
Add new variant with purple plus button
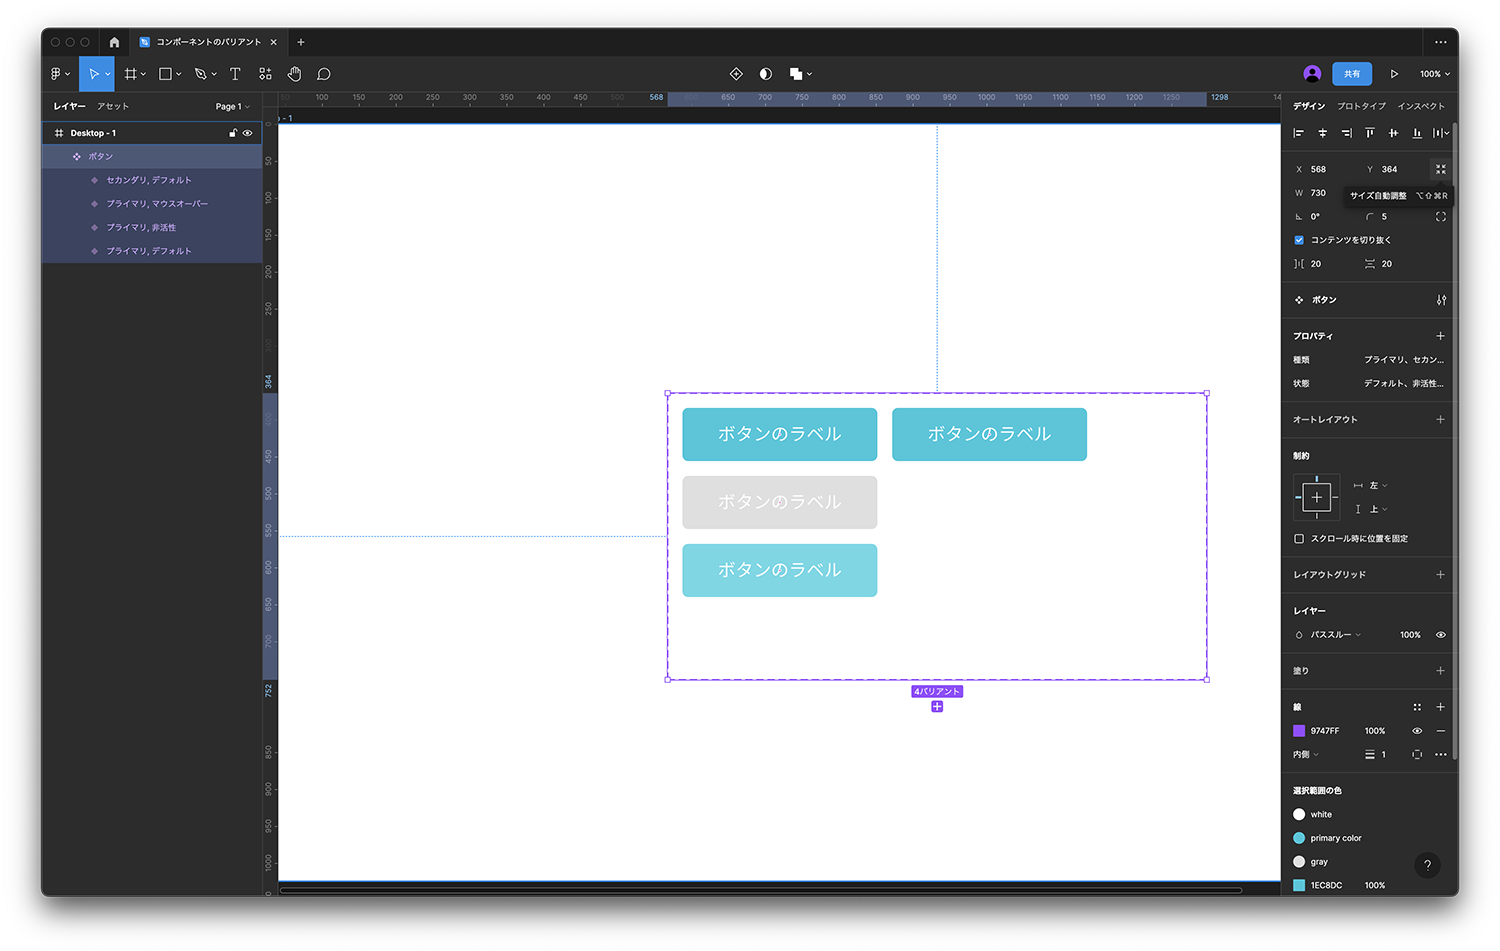[937, 707]
